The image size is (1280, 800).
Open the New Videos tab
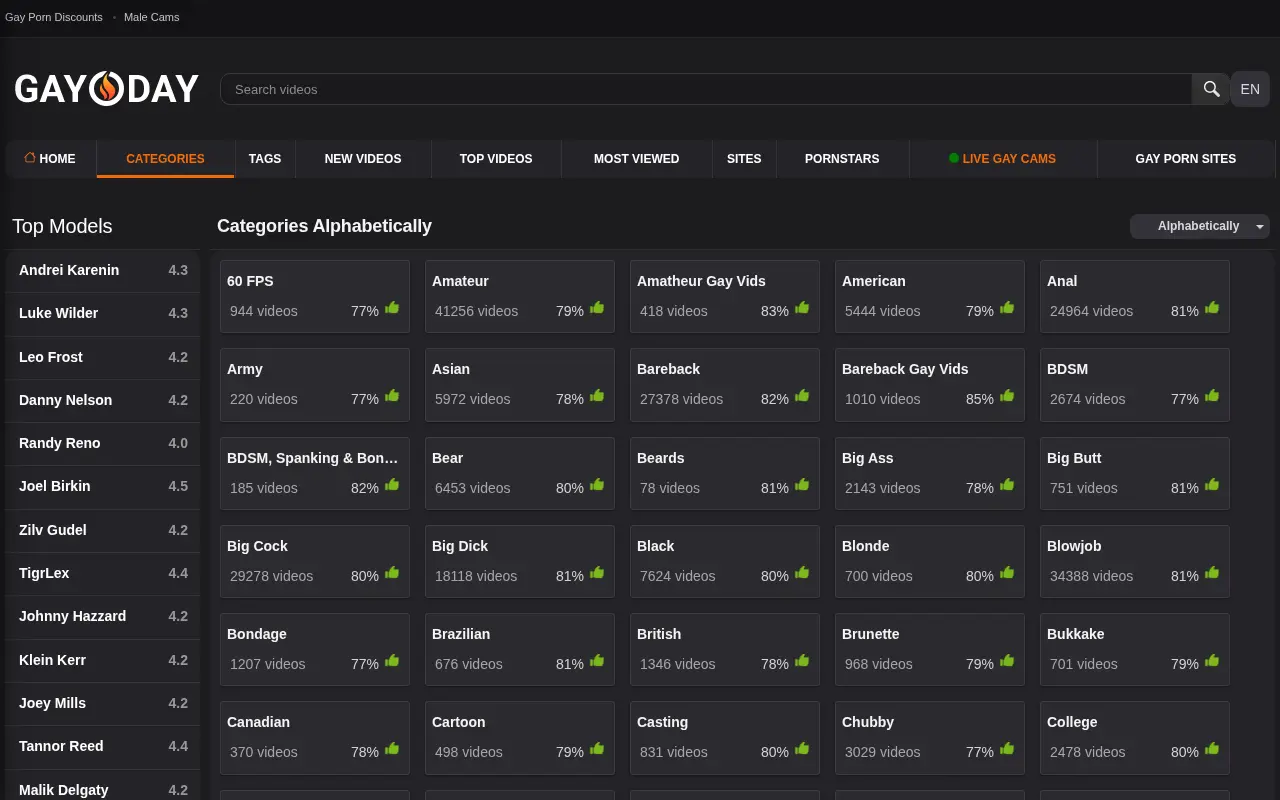363,158
